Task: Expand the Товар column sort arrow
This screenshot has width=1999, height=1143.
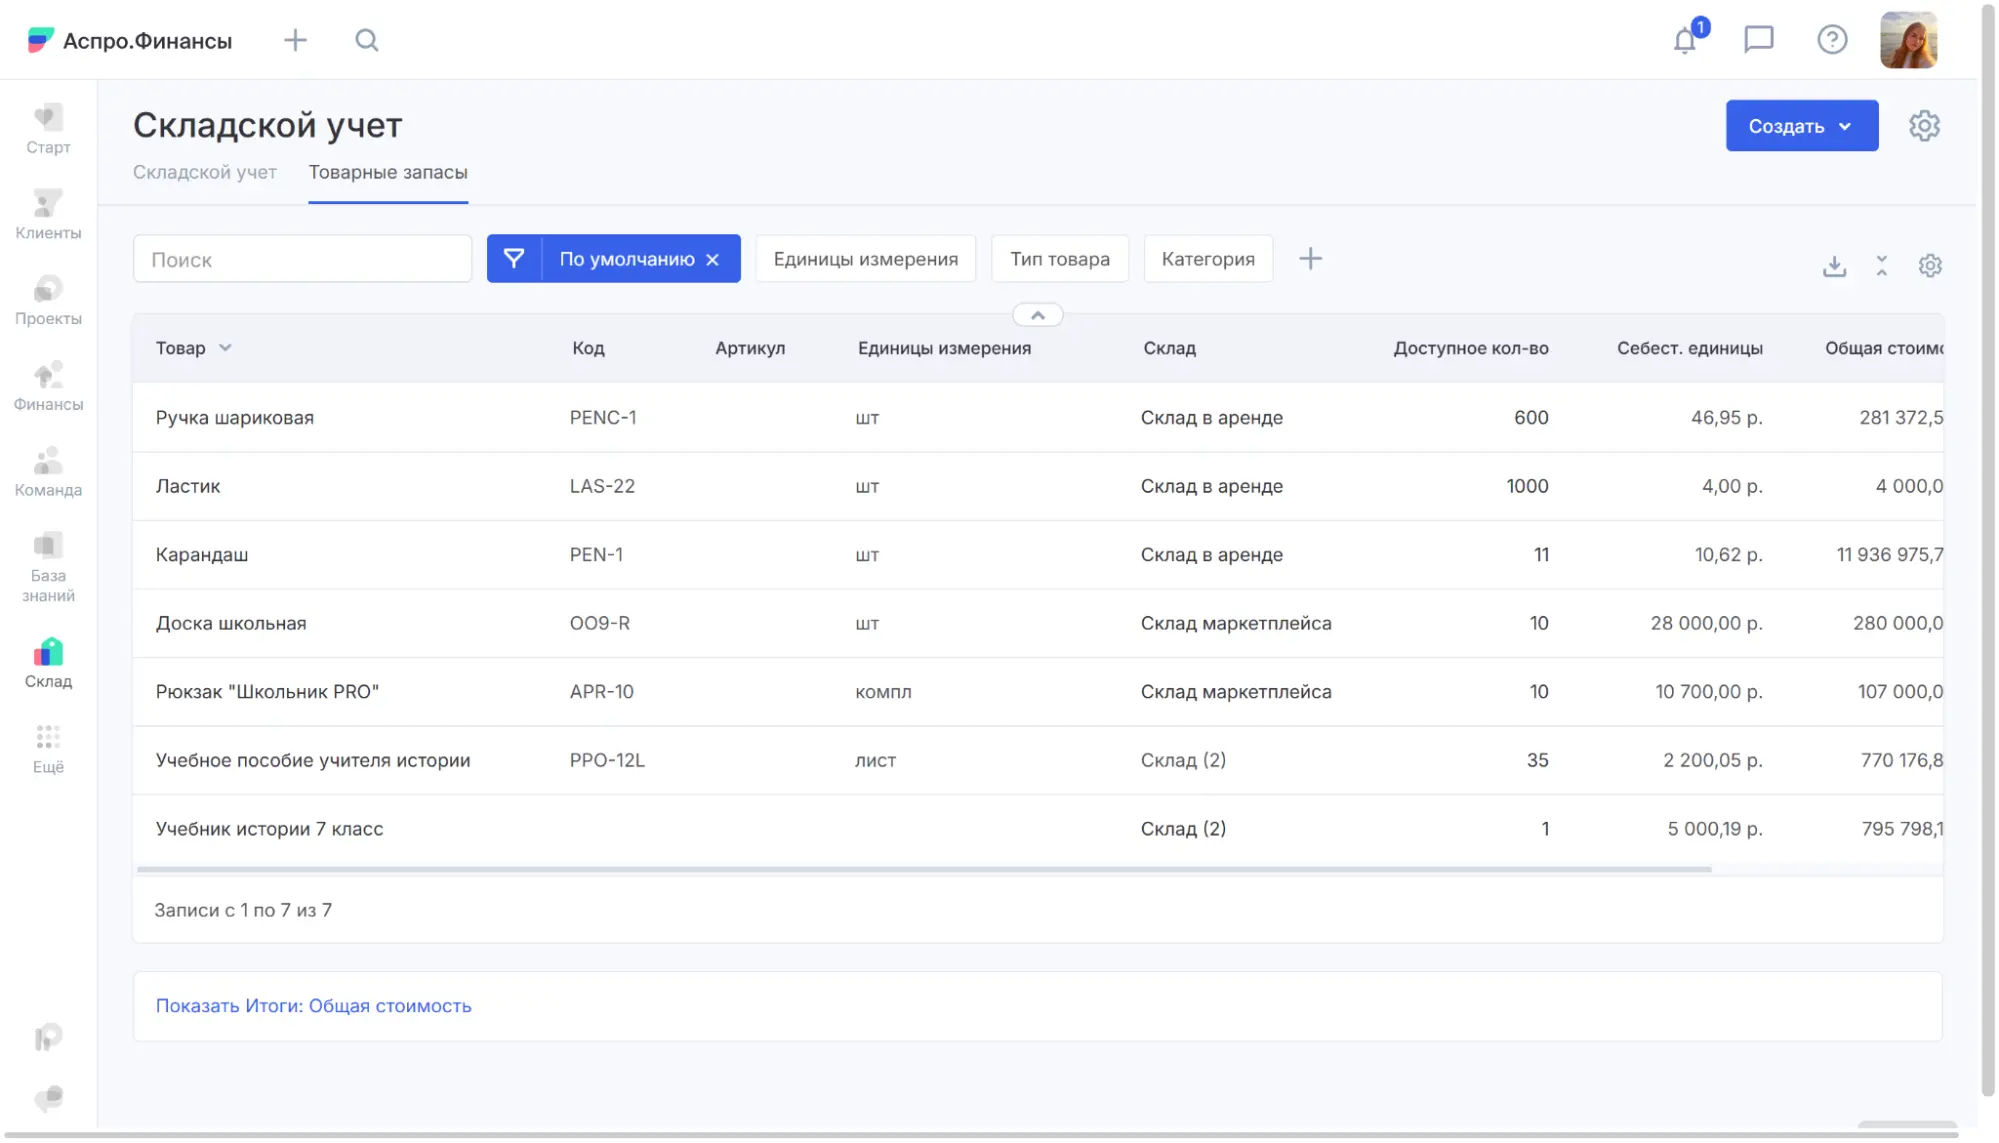Action: click(x=225, y=348)
